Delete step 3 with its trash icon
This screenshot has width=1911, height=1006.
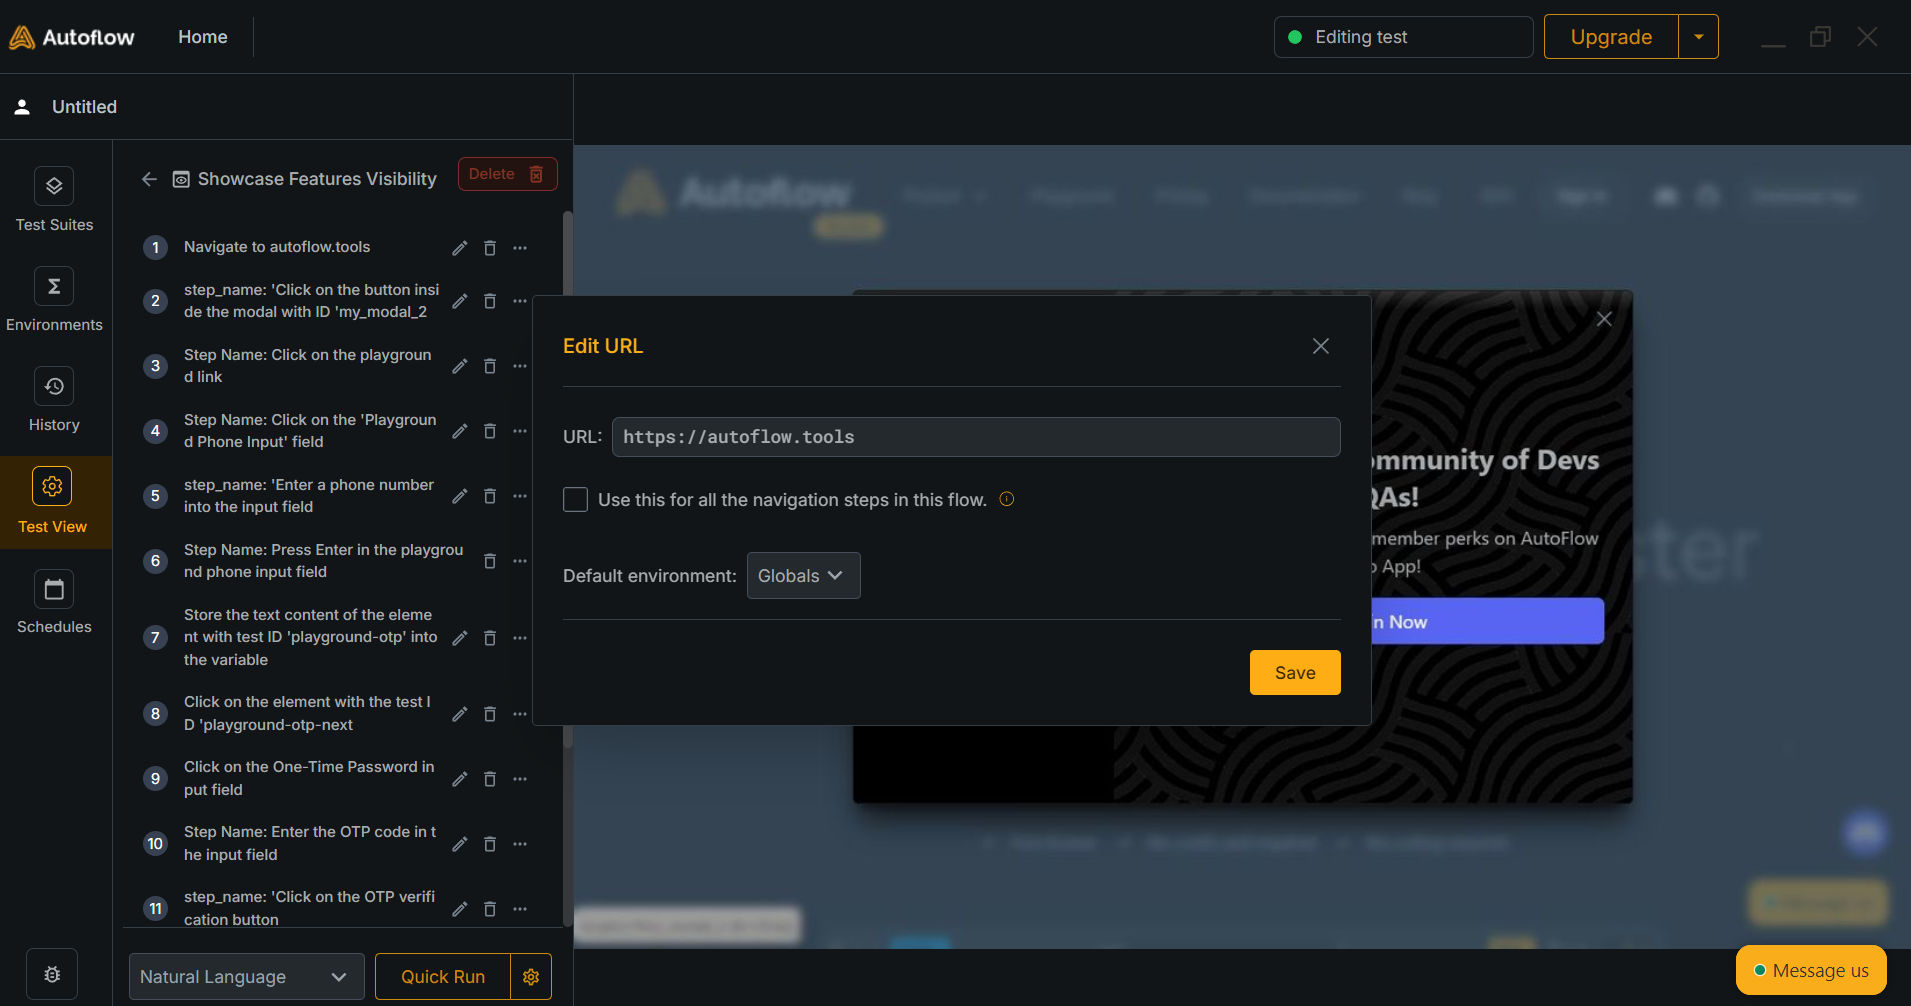[x=490, y=366]
